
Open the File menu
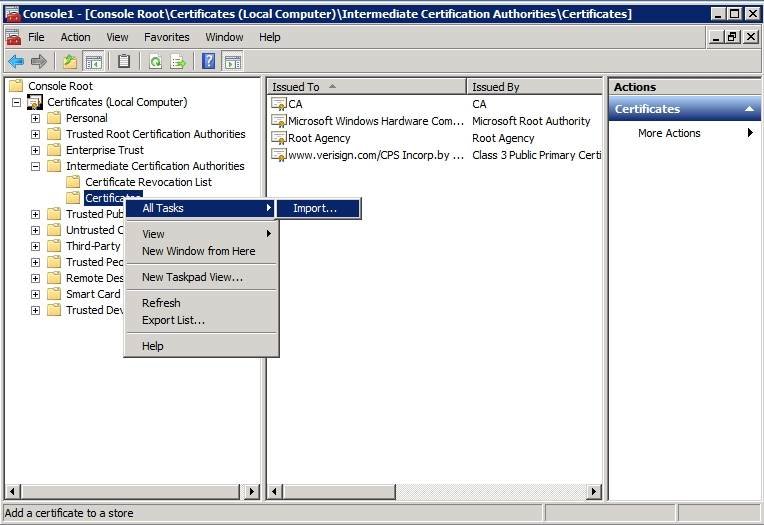tap(36, 37)
